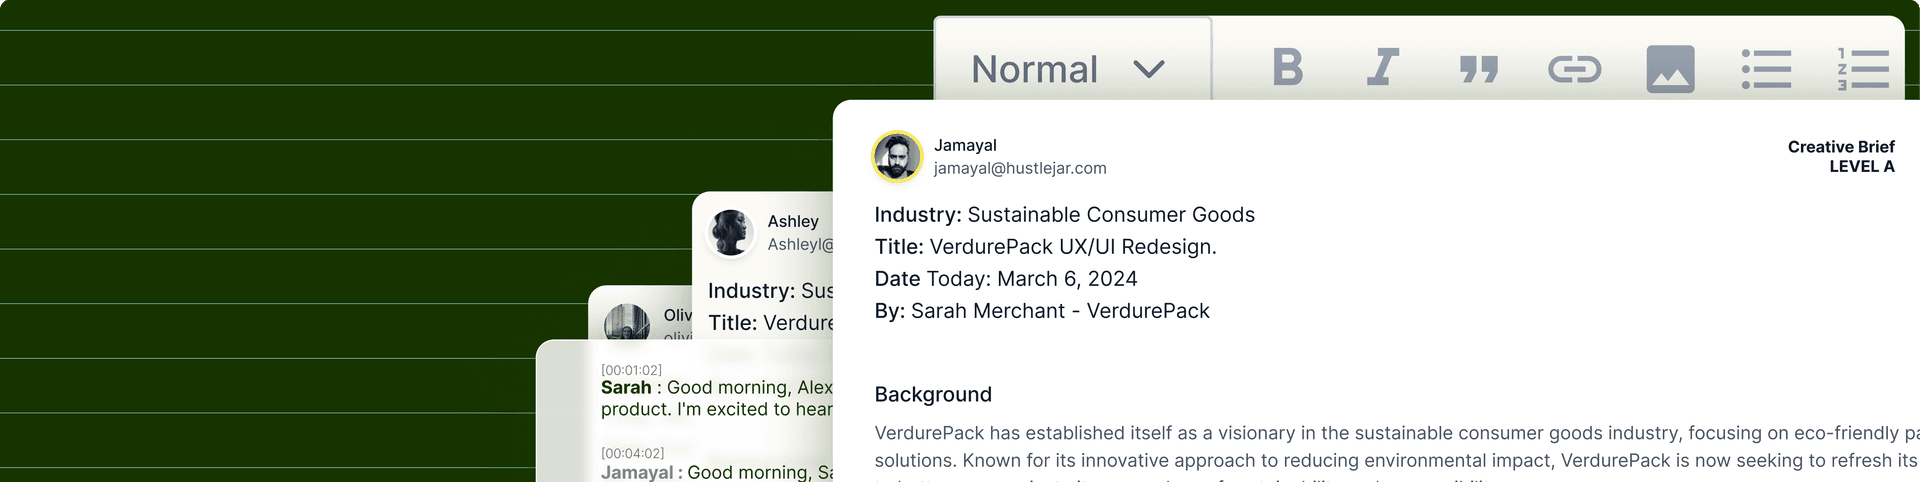Click Ashley's name on the second card
The width and height of the screenshot is (1920, 482).
(x=793, y=221)
